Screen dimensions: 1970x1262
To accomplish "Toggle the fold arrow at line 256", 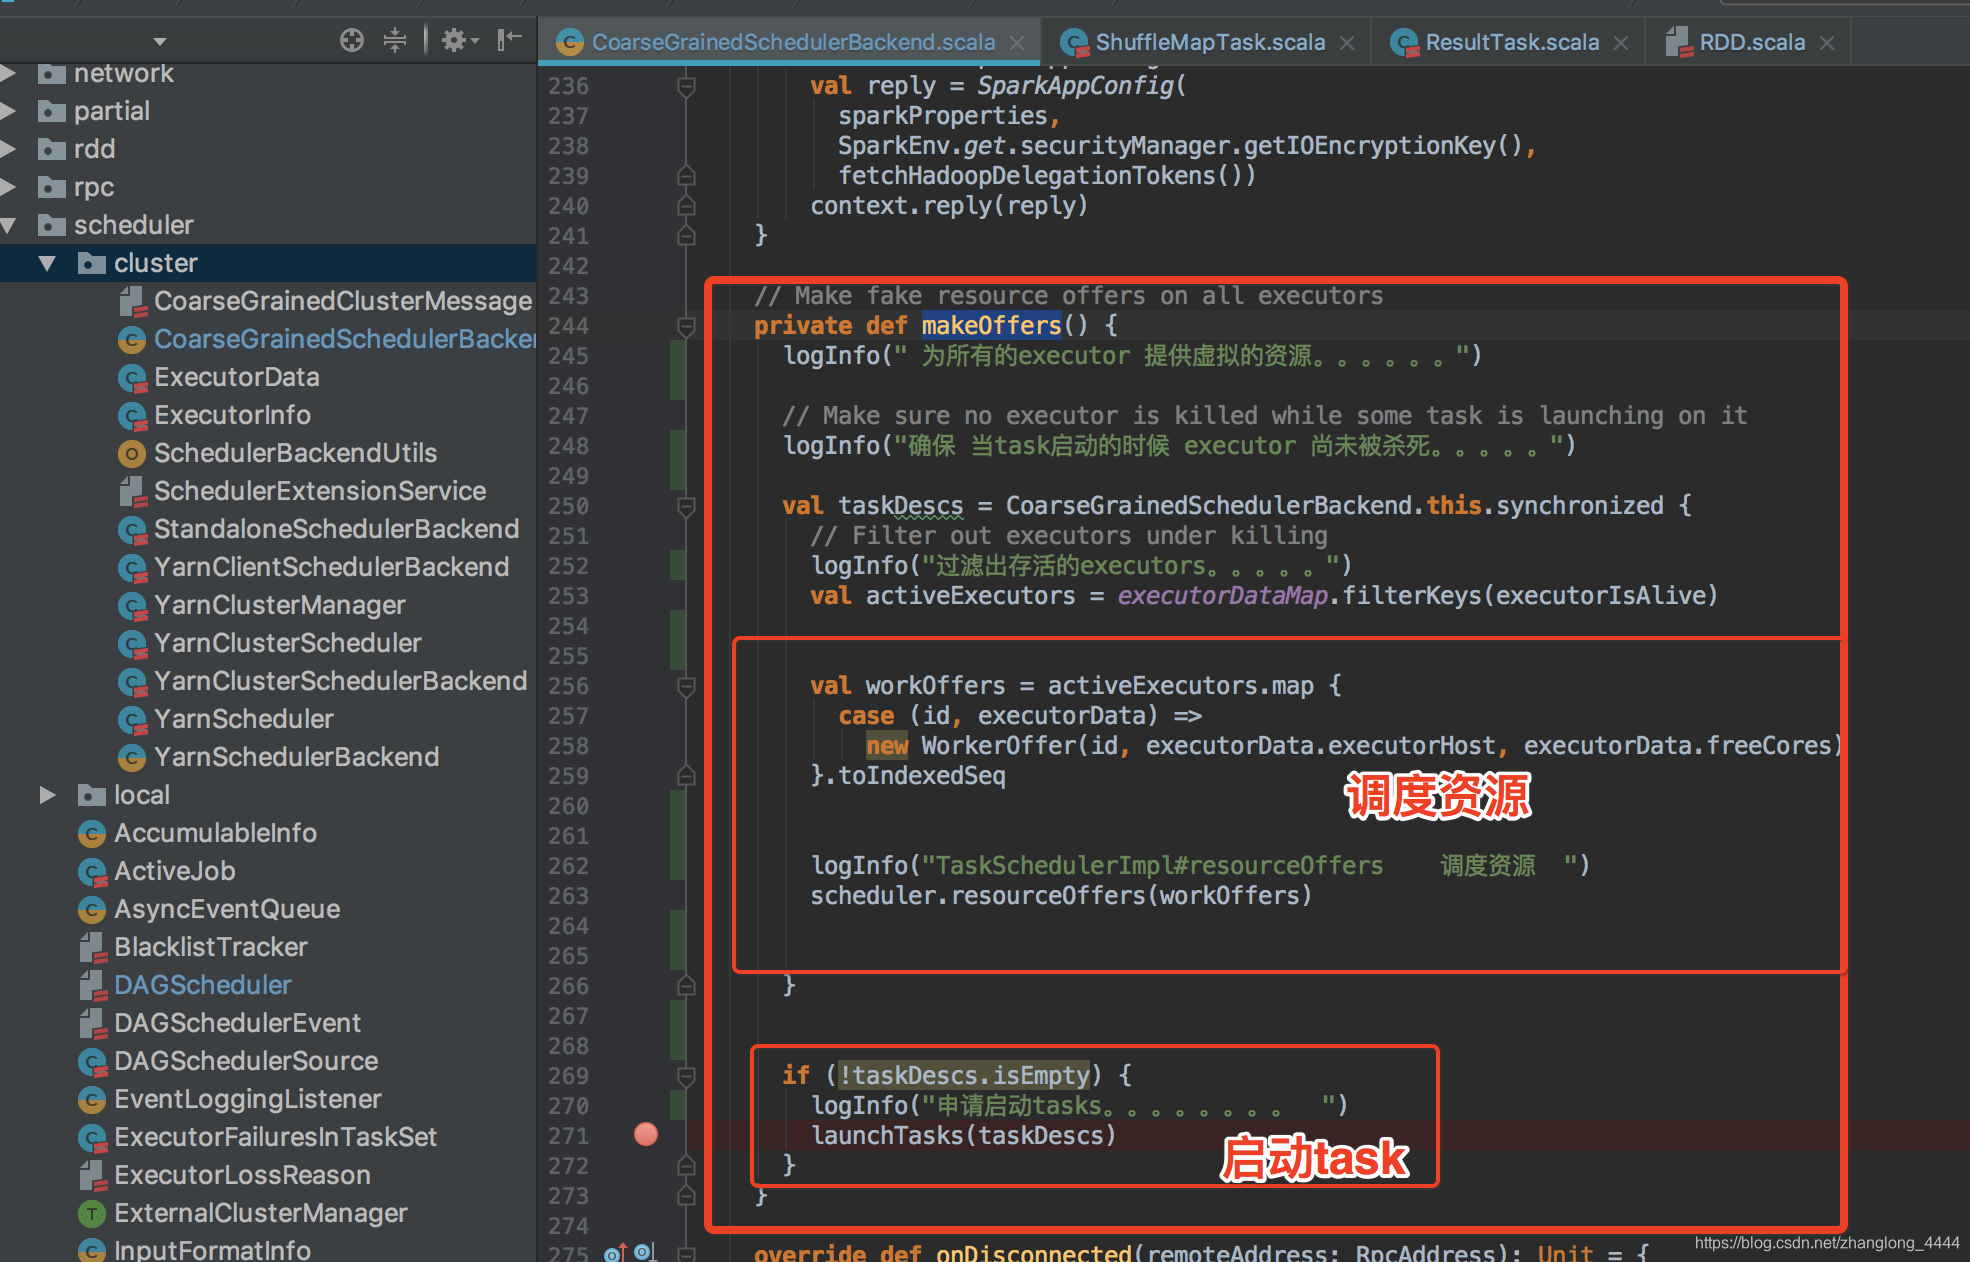I will click(x=686, y=686).
